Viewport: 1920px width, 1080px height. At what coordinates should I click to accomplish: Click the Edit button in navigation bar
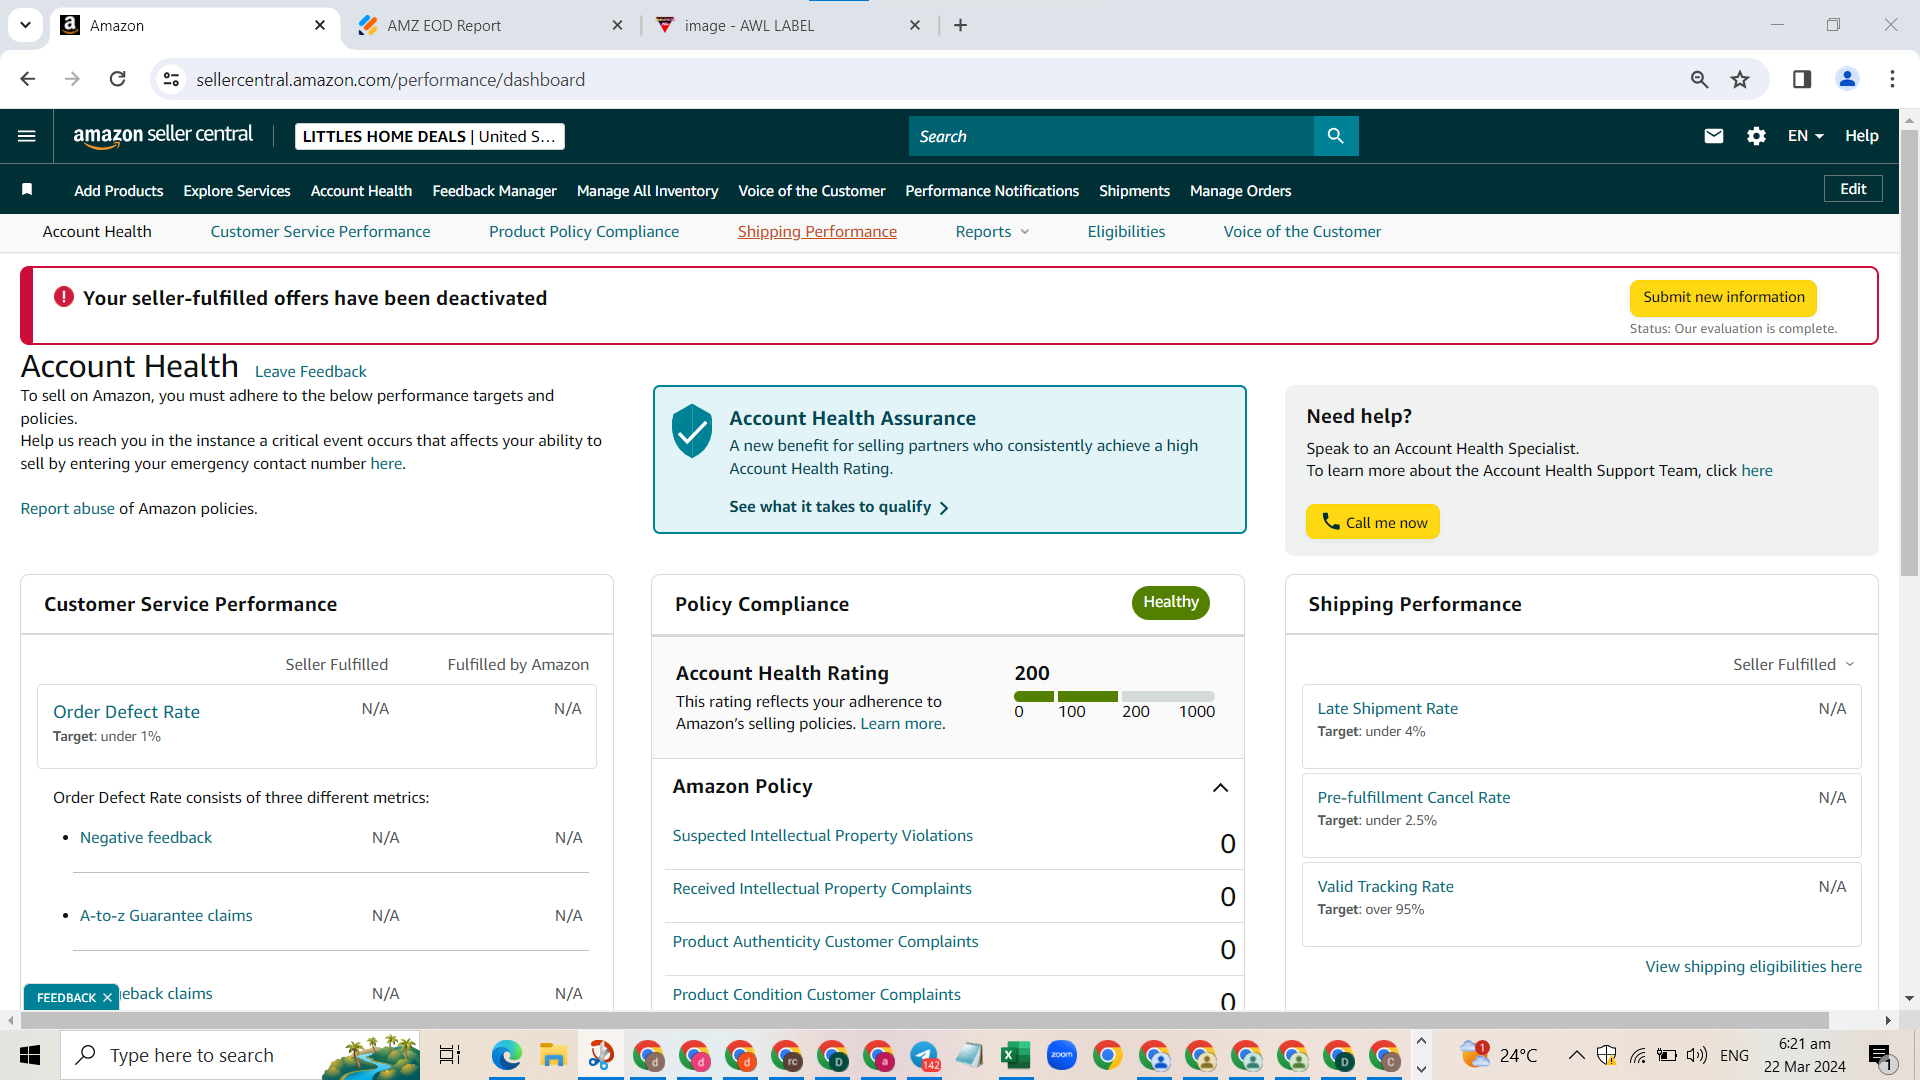(x=1853, y=189)
